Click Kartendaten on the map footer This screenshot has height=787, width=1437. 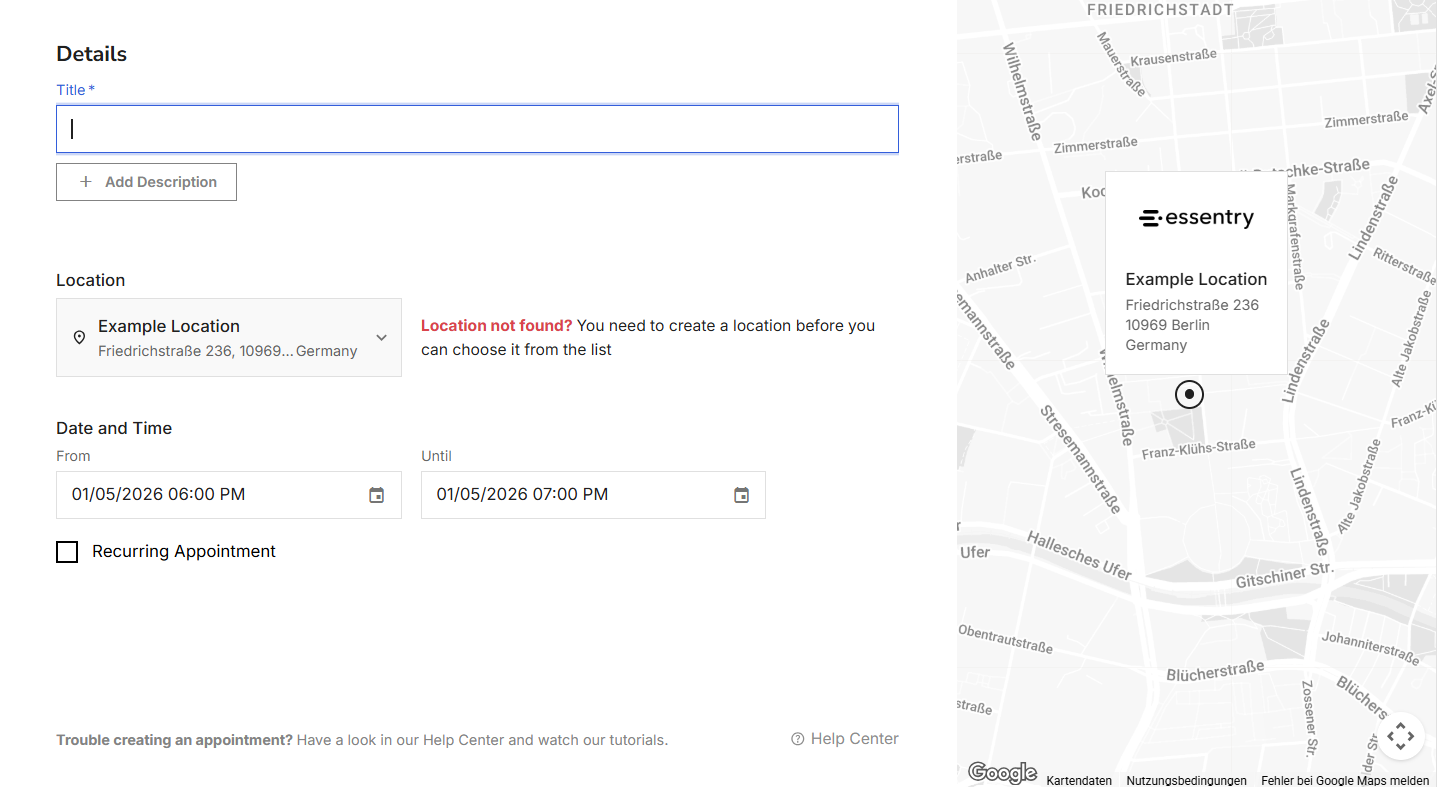(1079, 781)
